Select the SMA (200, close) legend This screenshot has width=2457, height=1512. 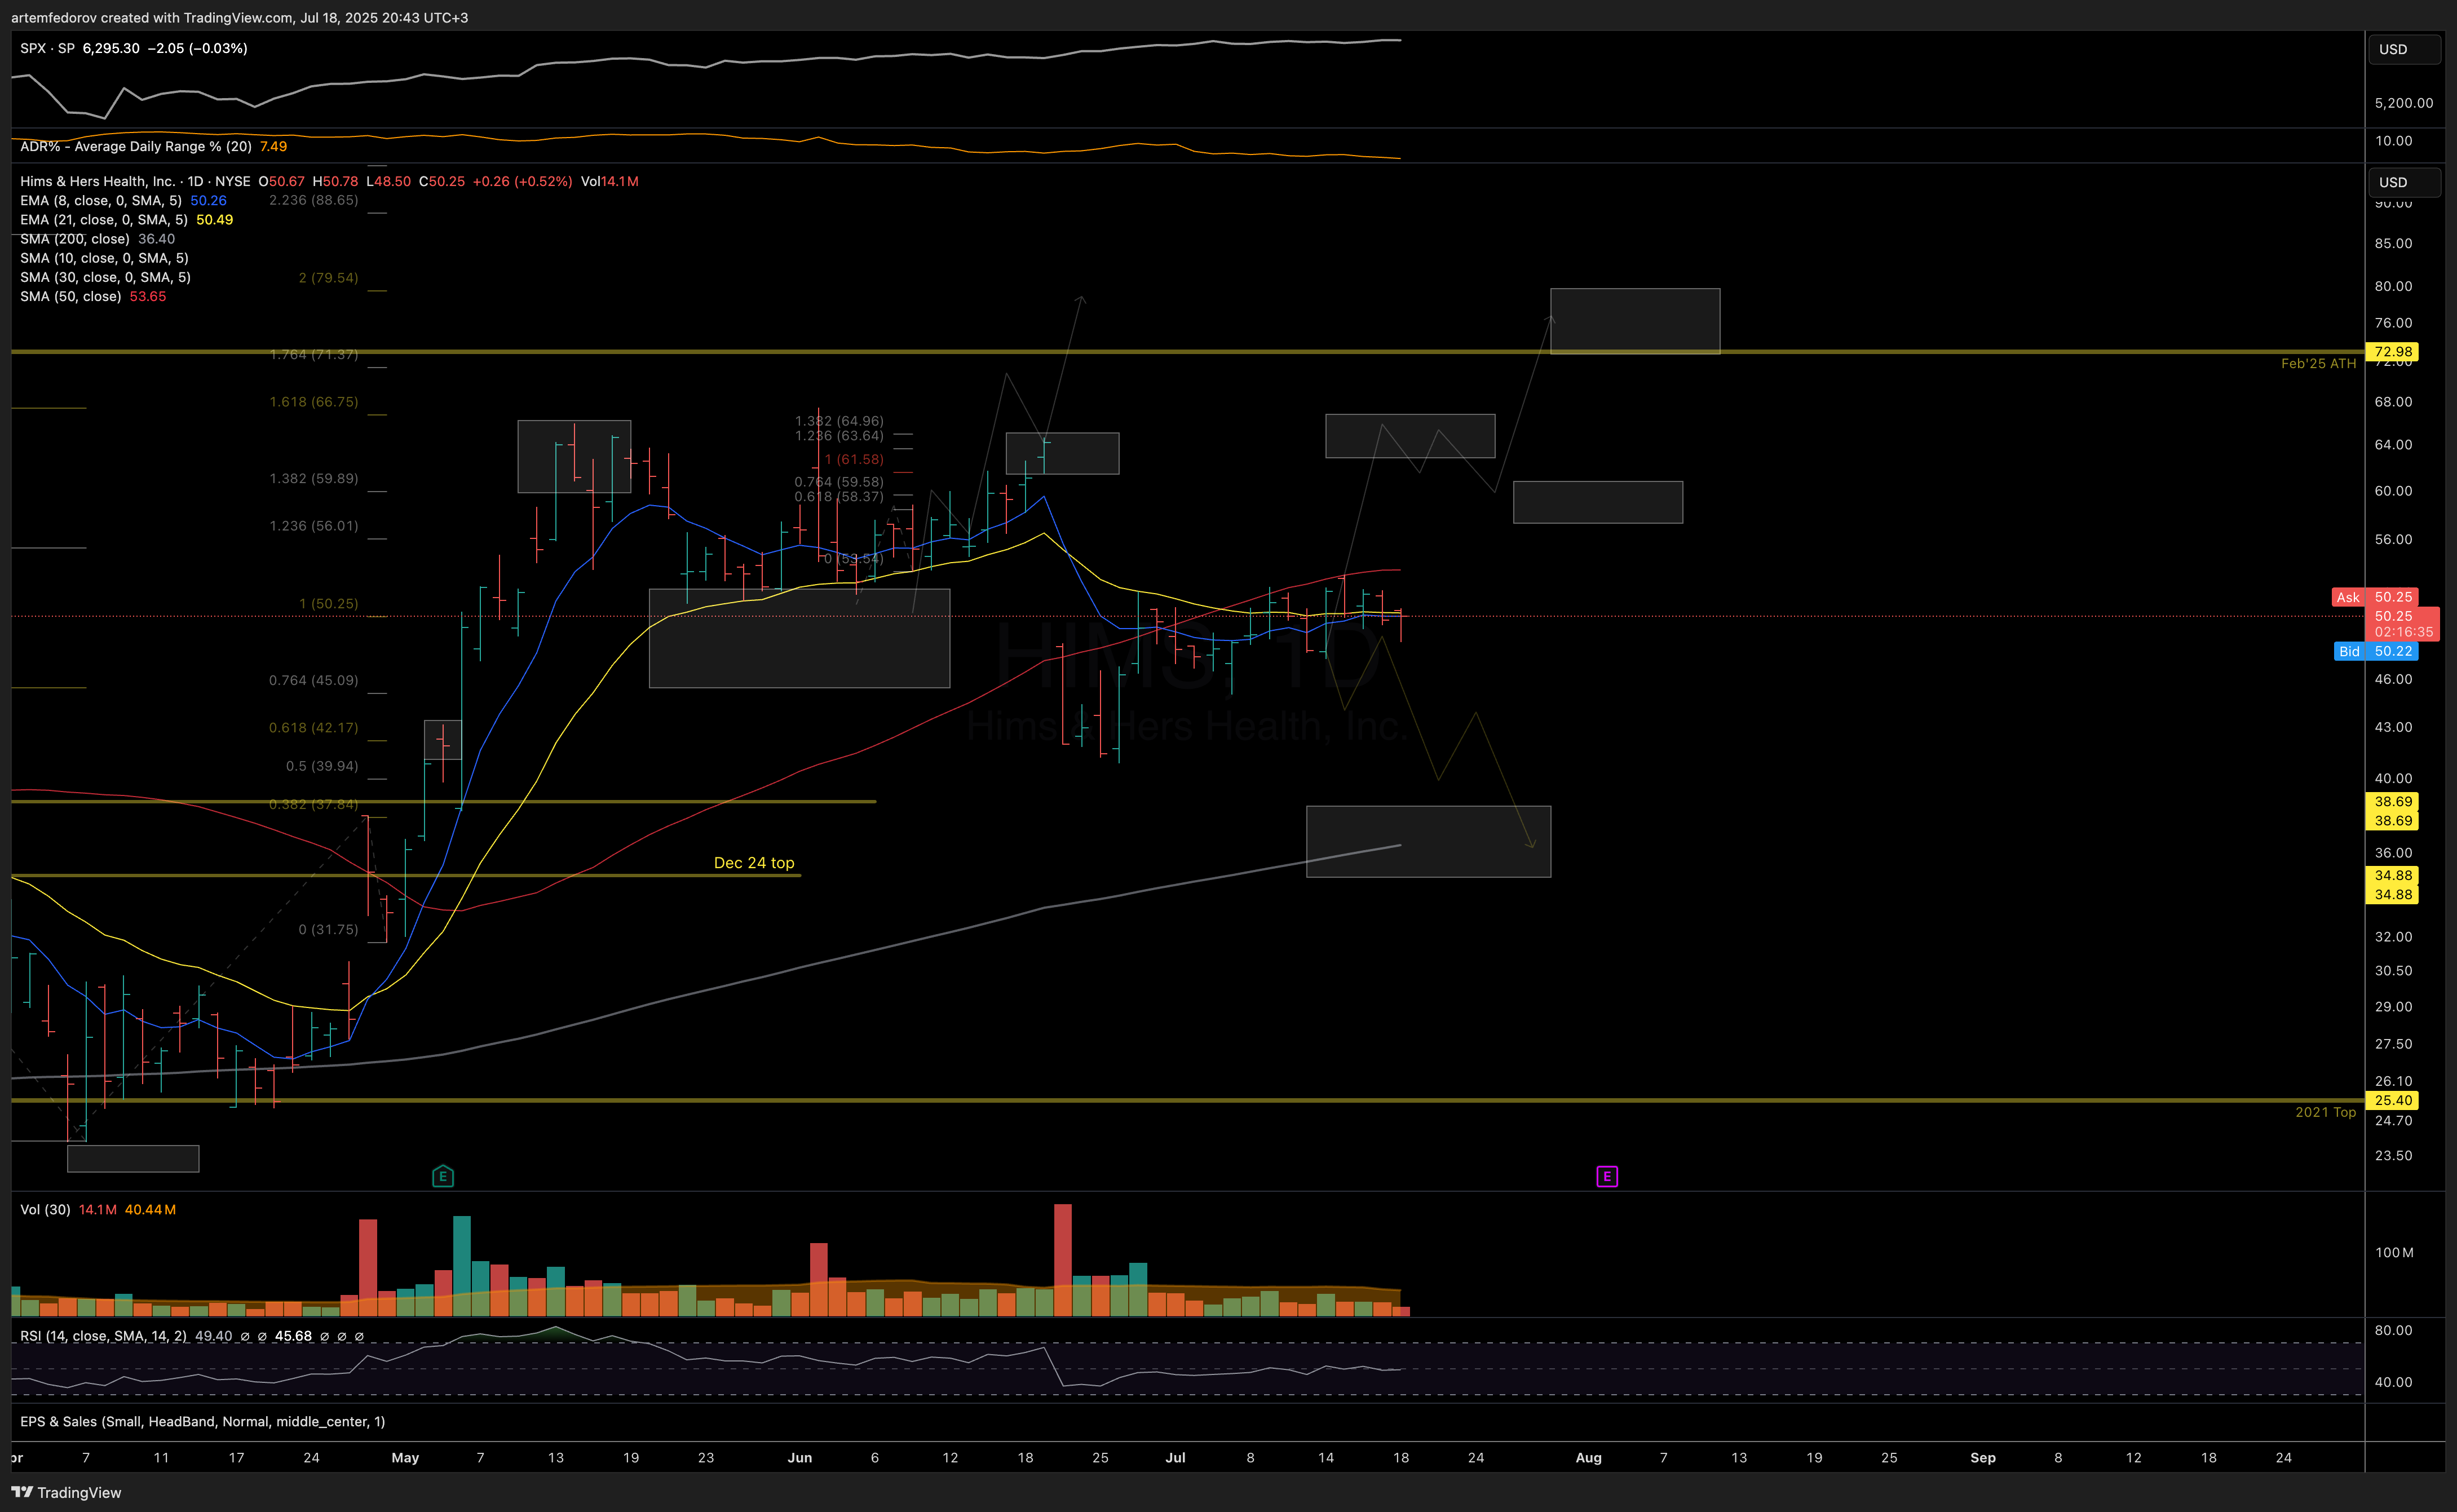(75, 238)
